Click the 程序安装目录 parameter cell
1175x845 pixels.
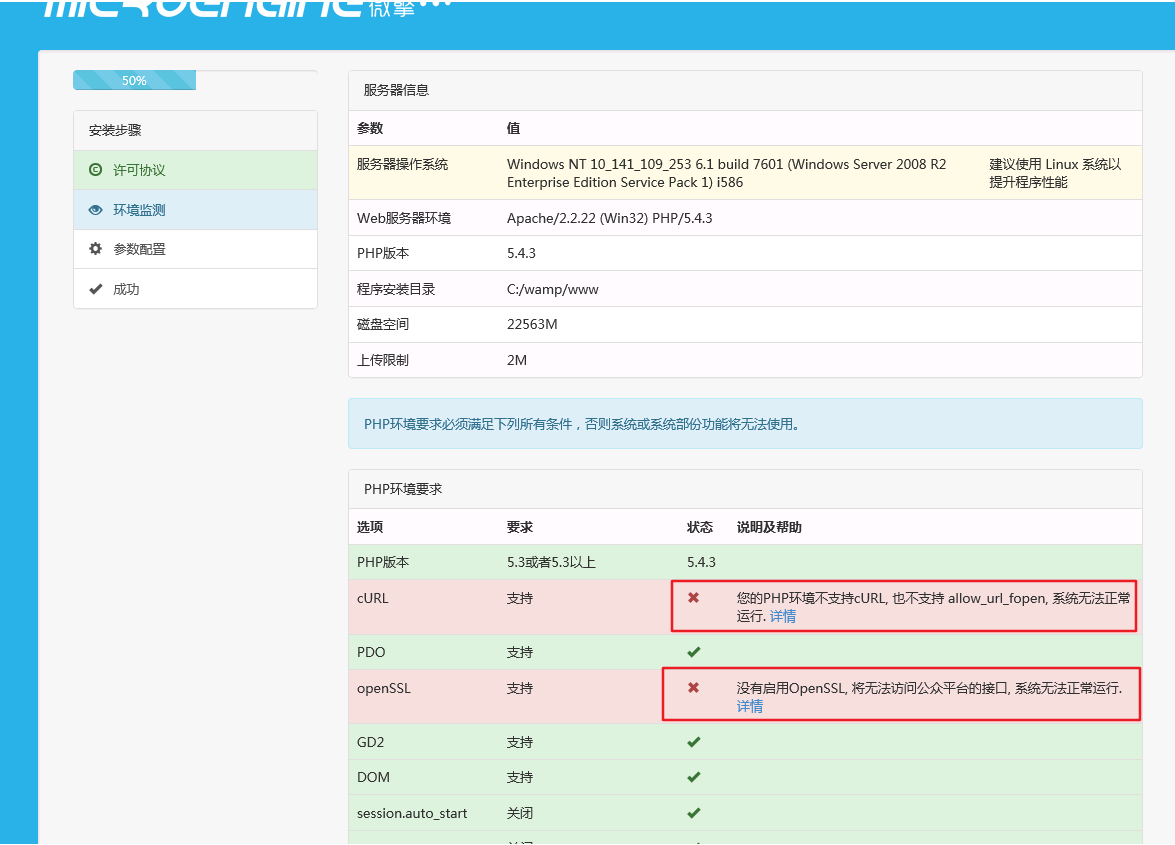(x=396, y=289)
